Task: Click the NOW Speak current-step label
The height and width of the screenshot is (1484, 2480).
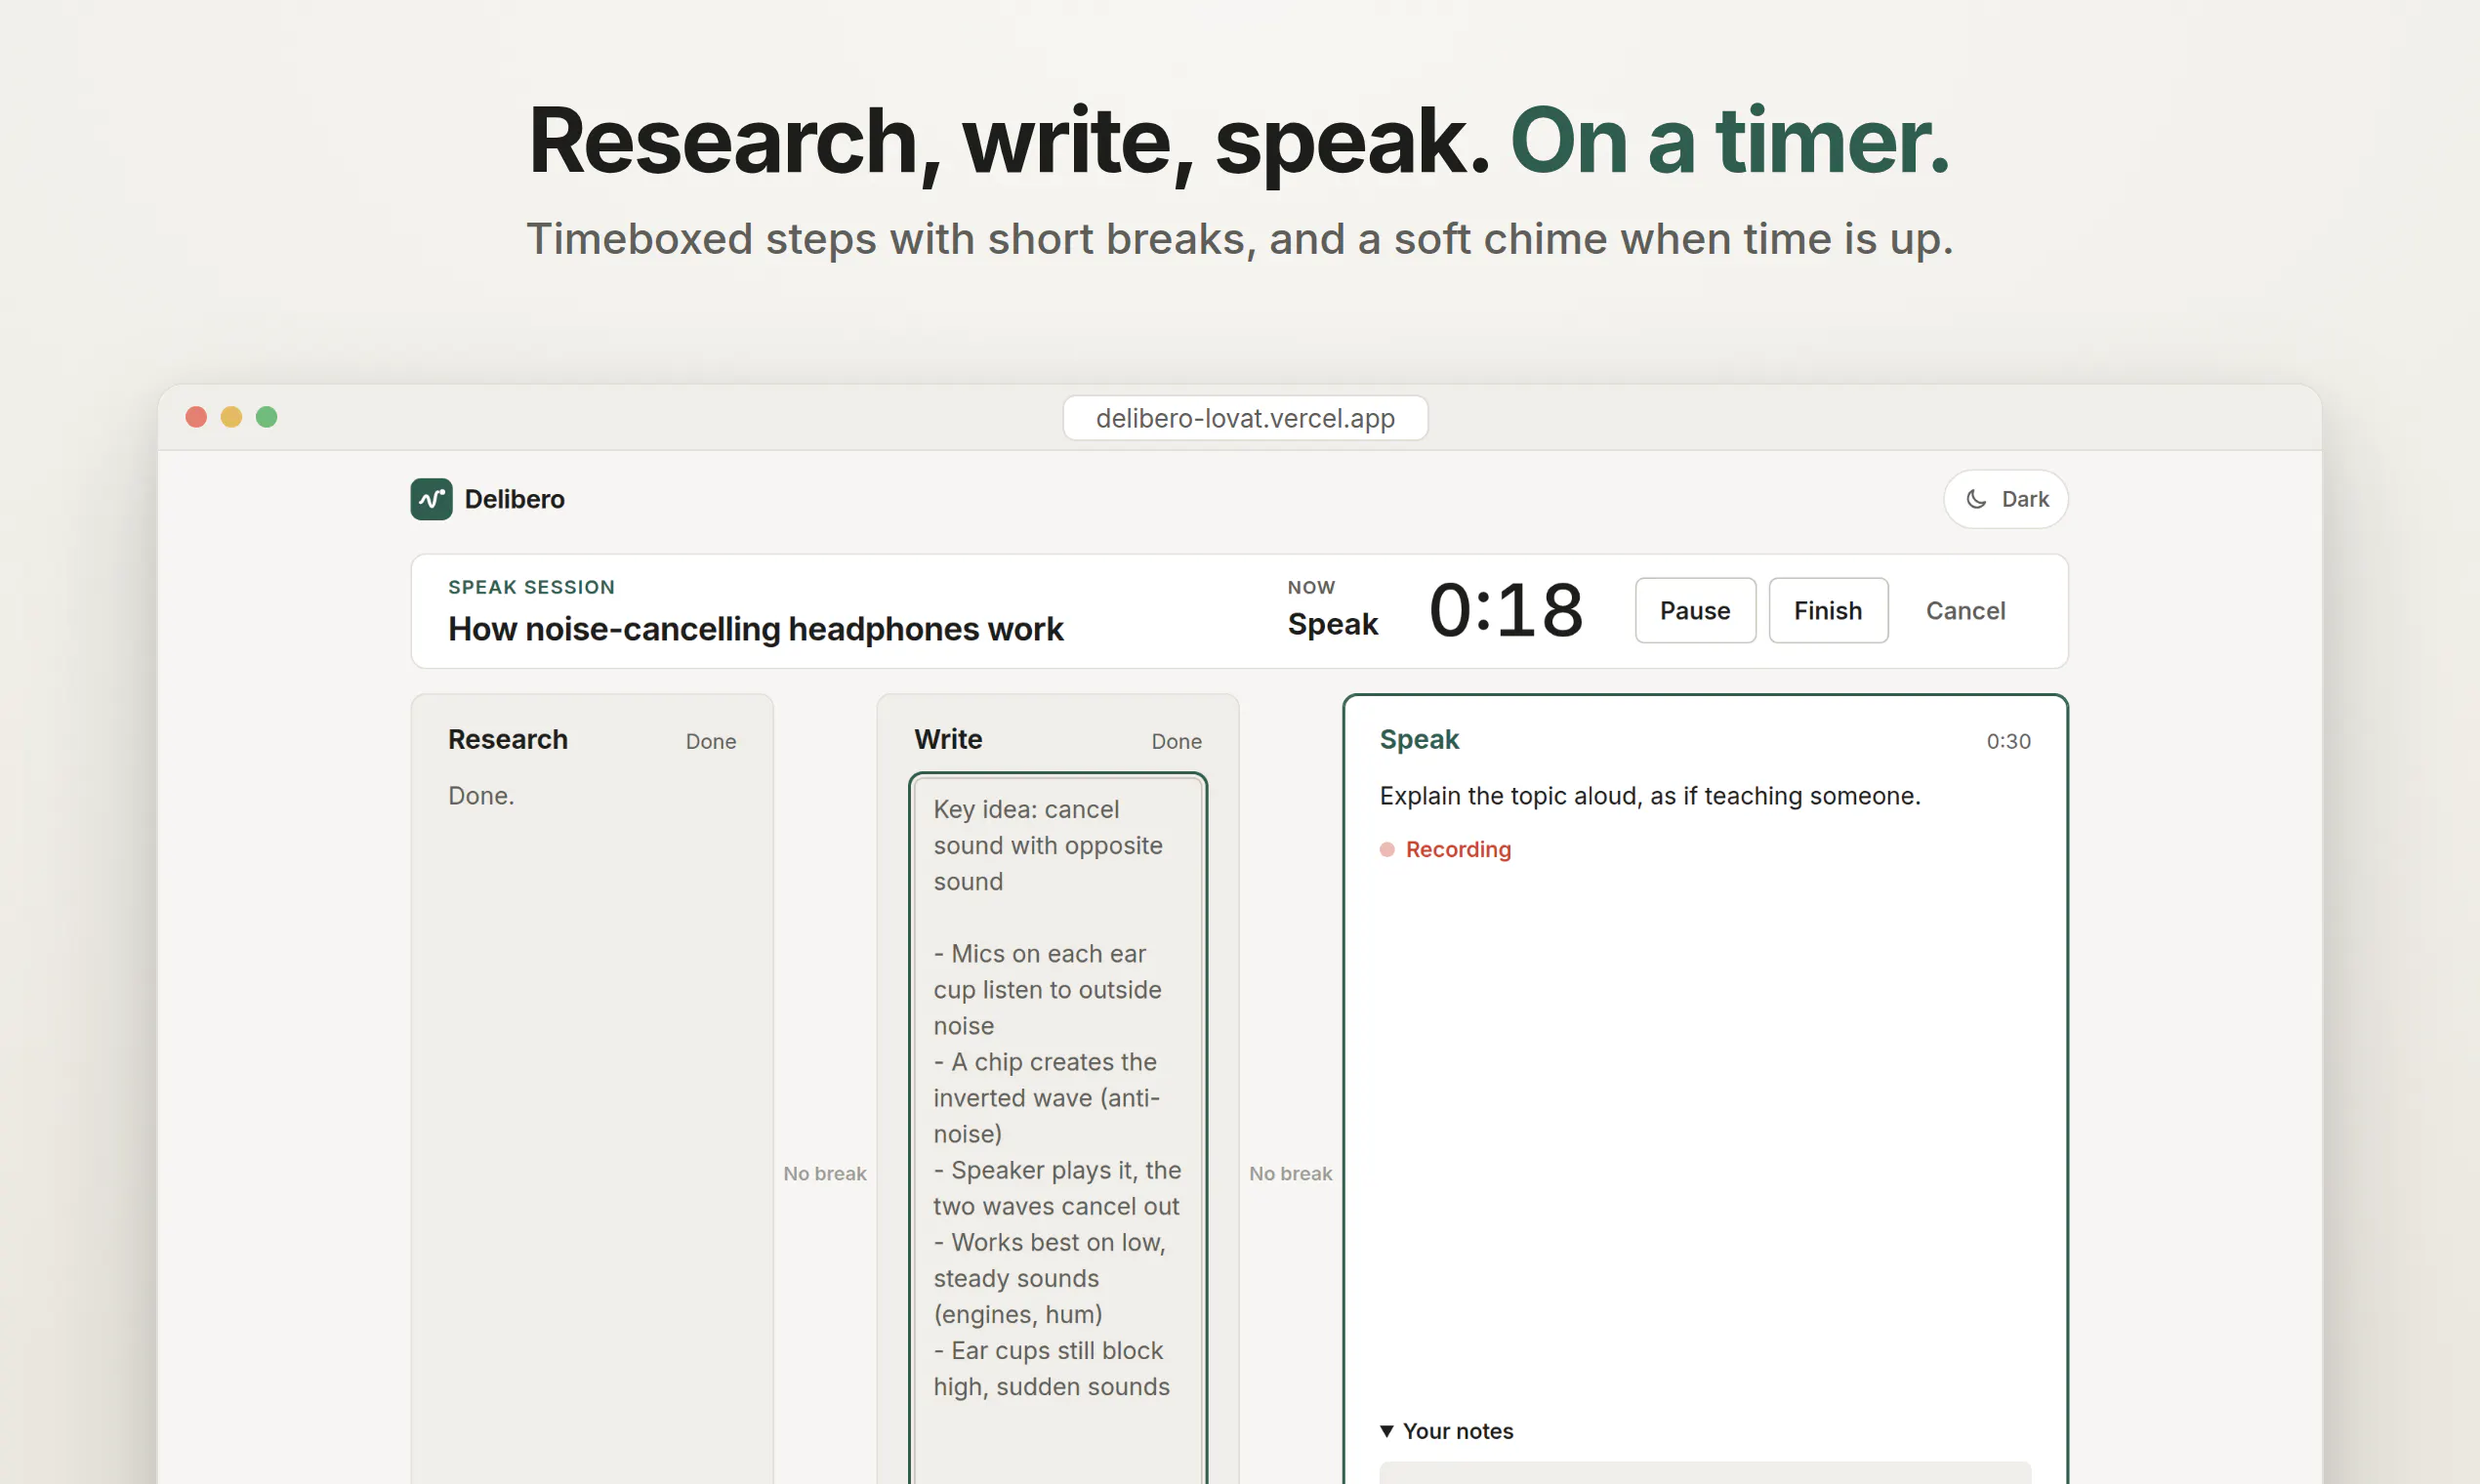Action: 1332,609
